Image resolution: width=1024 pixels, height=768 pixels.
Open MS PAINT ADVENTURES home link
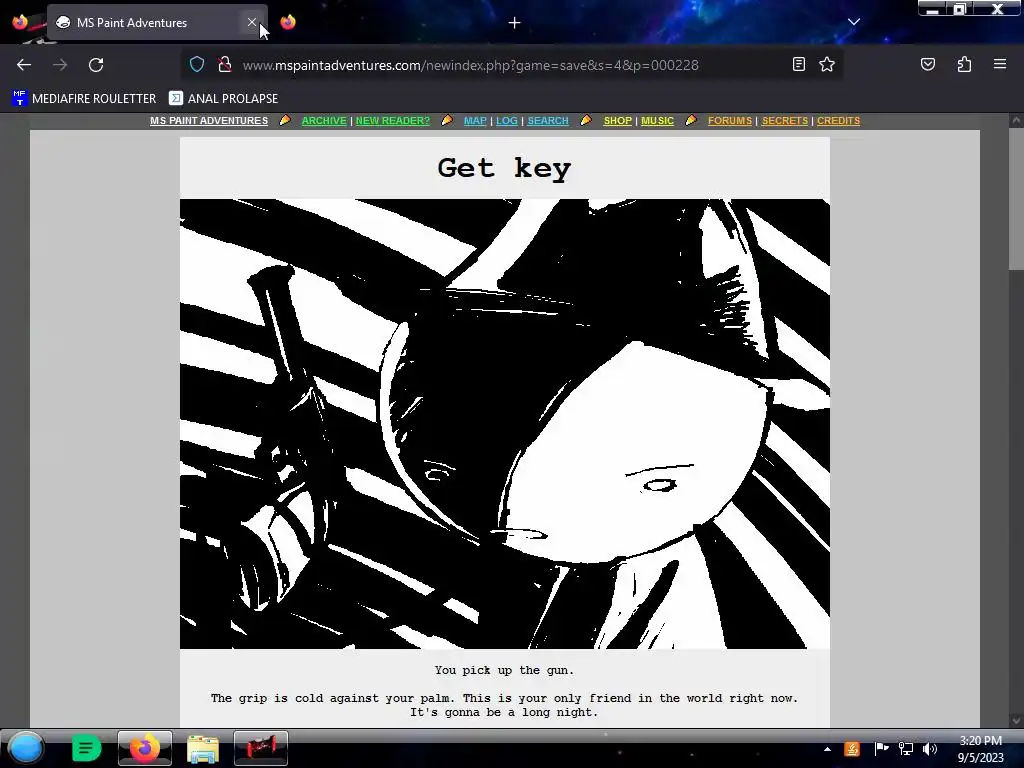pos(209,121)
